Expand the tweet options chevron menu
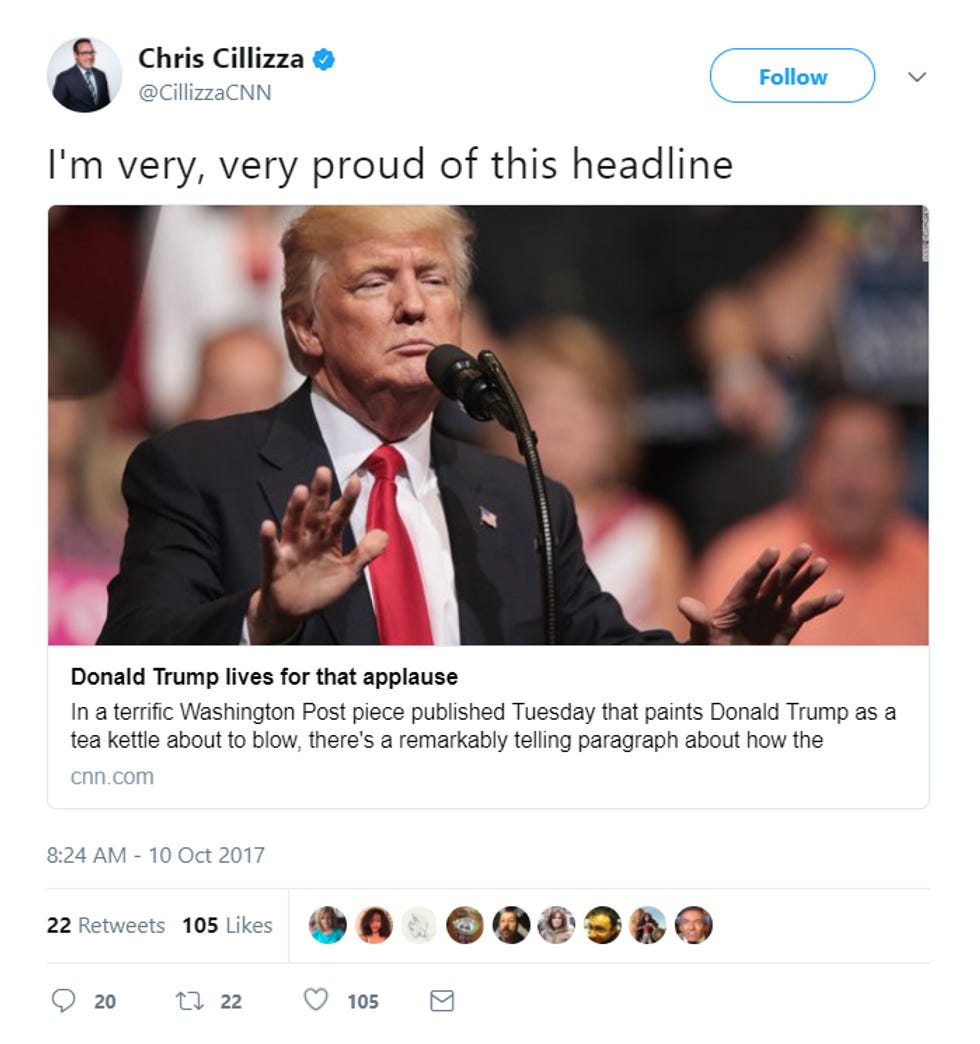This screenshot has width=980, height=1044. click(917, 77)
